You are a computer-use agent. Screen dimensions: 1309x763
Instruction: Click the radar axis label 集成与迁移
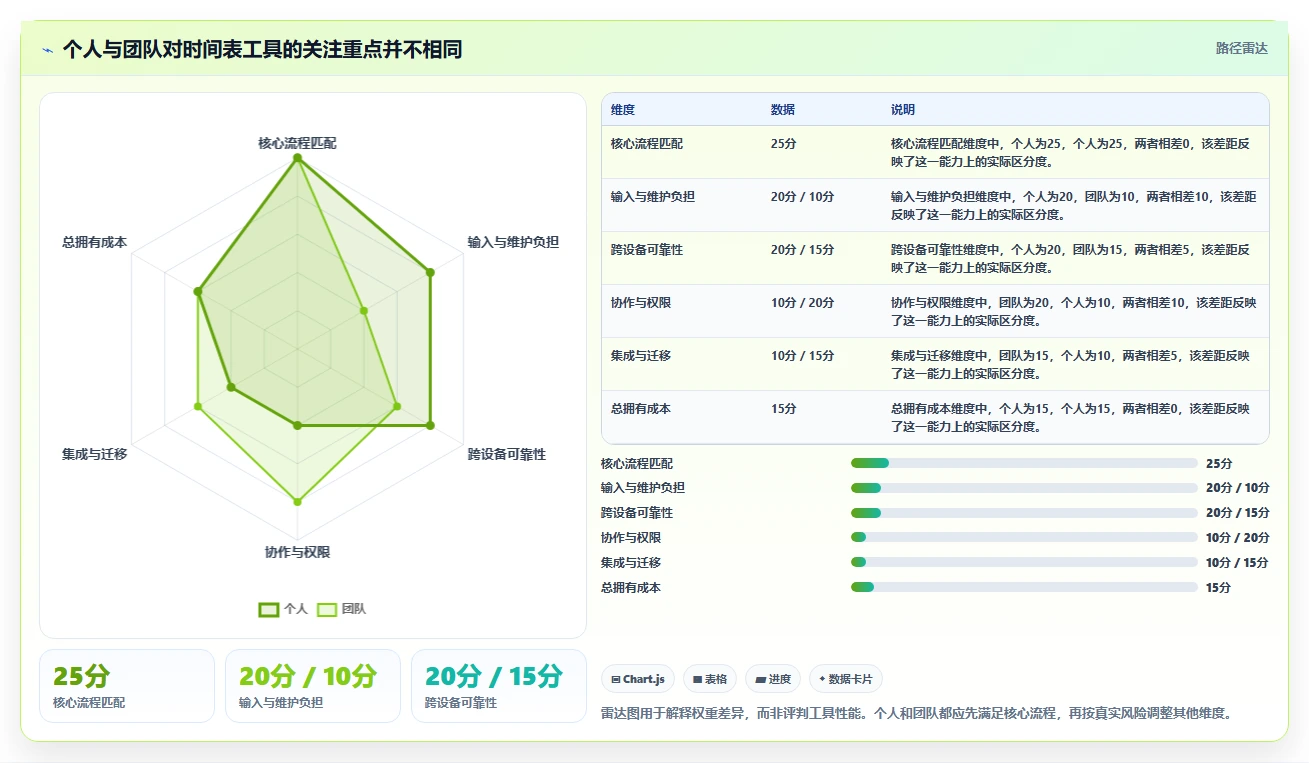(x=94, y=454)
